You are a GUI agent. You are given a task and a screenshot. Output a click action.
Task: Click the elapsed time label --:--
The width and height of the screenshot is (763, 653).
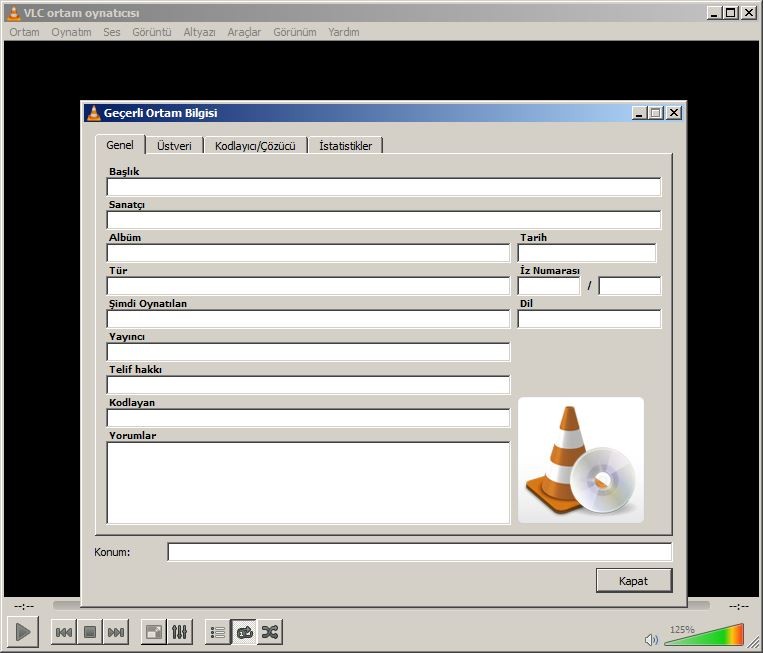point(24,606)
